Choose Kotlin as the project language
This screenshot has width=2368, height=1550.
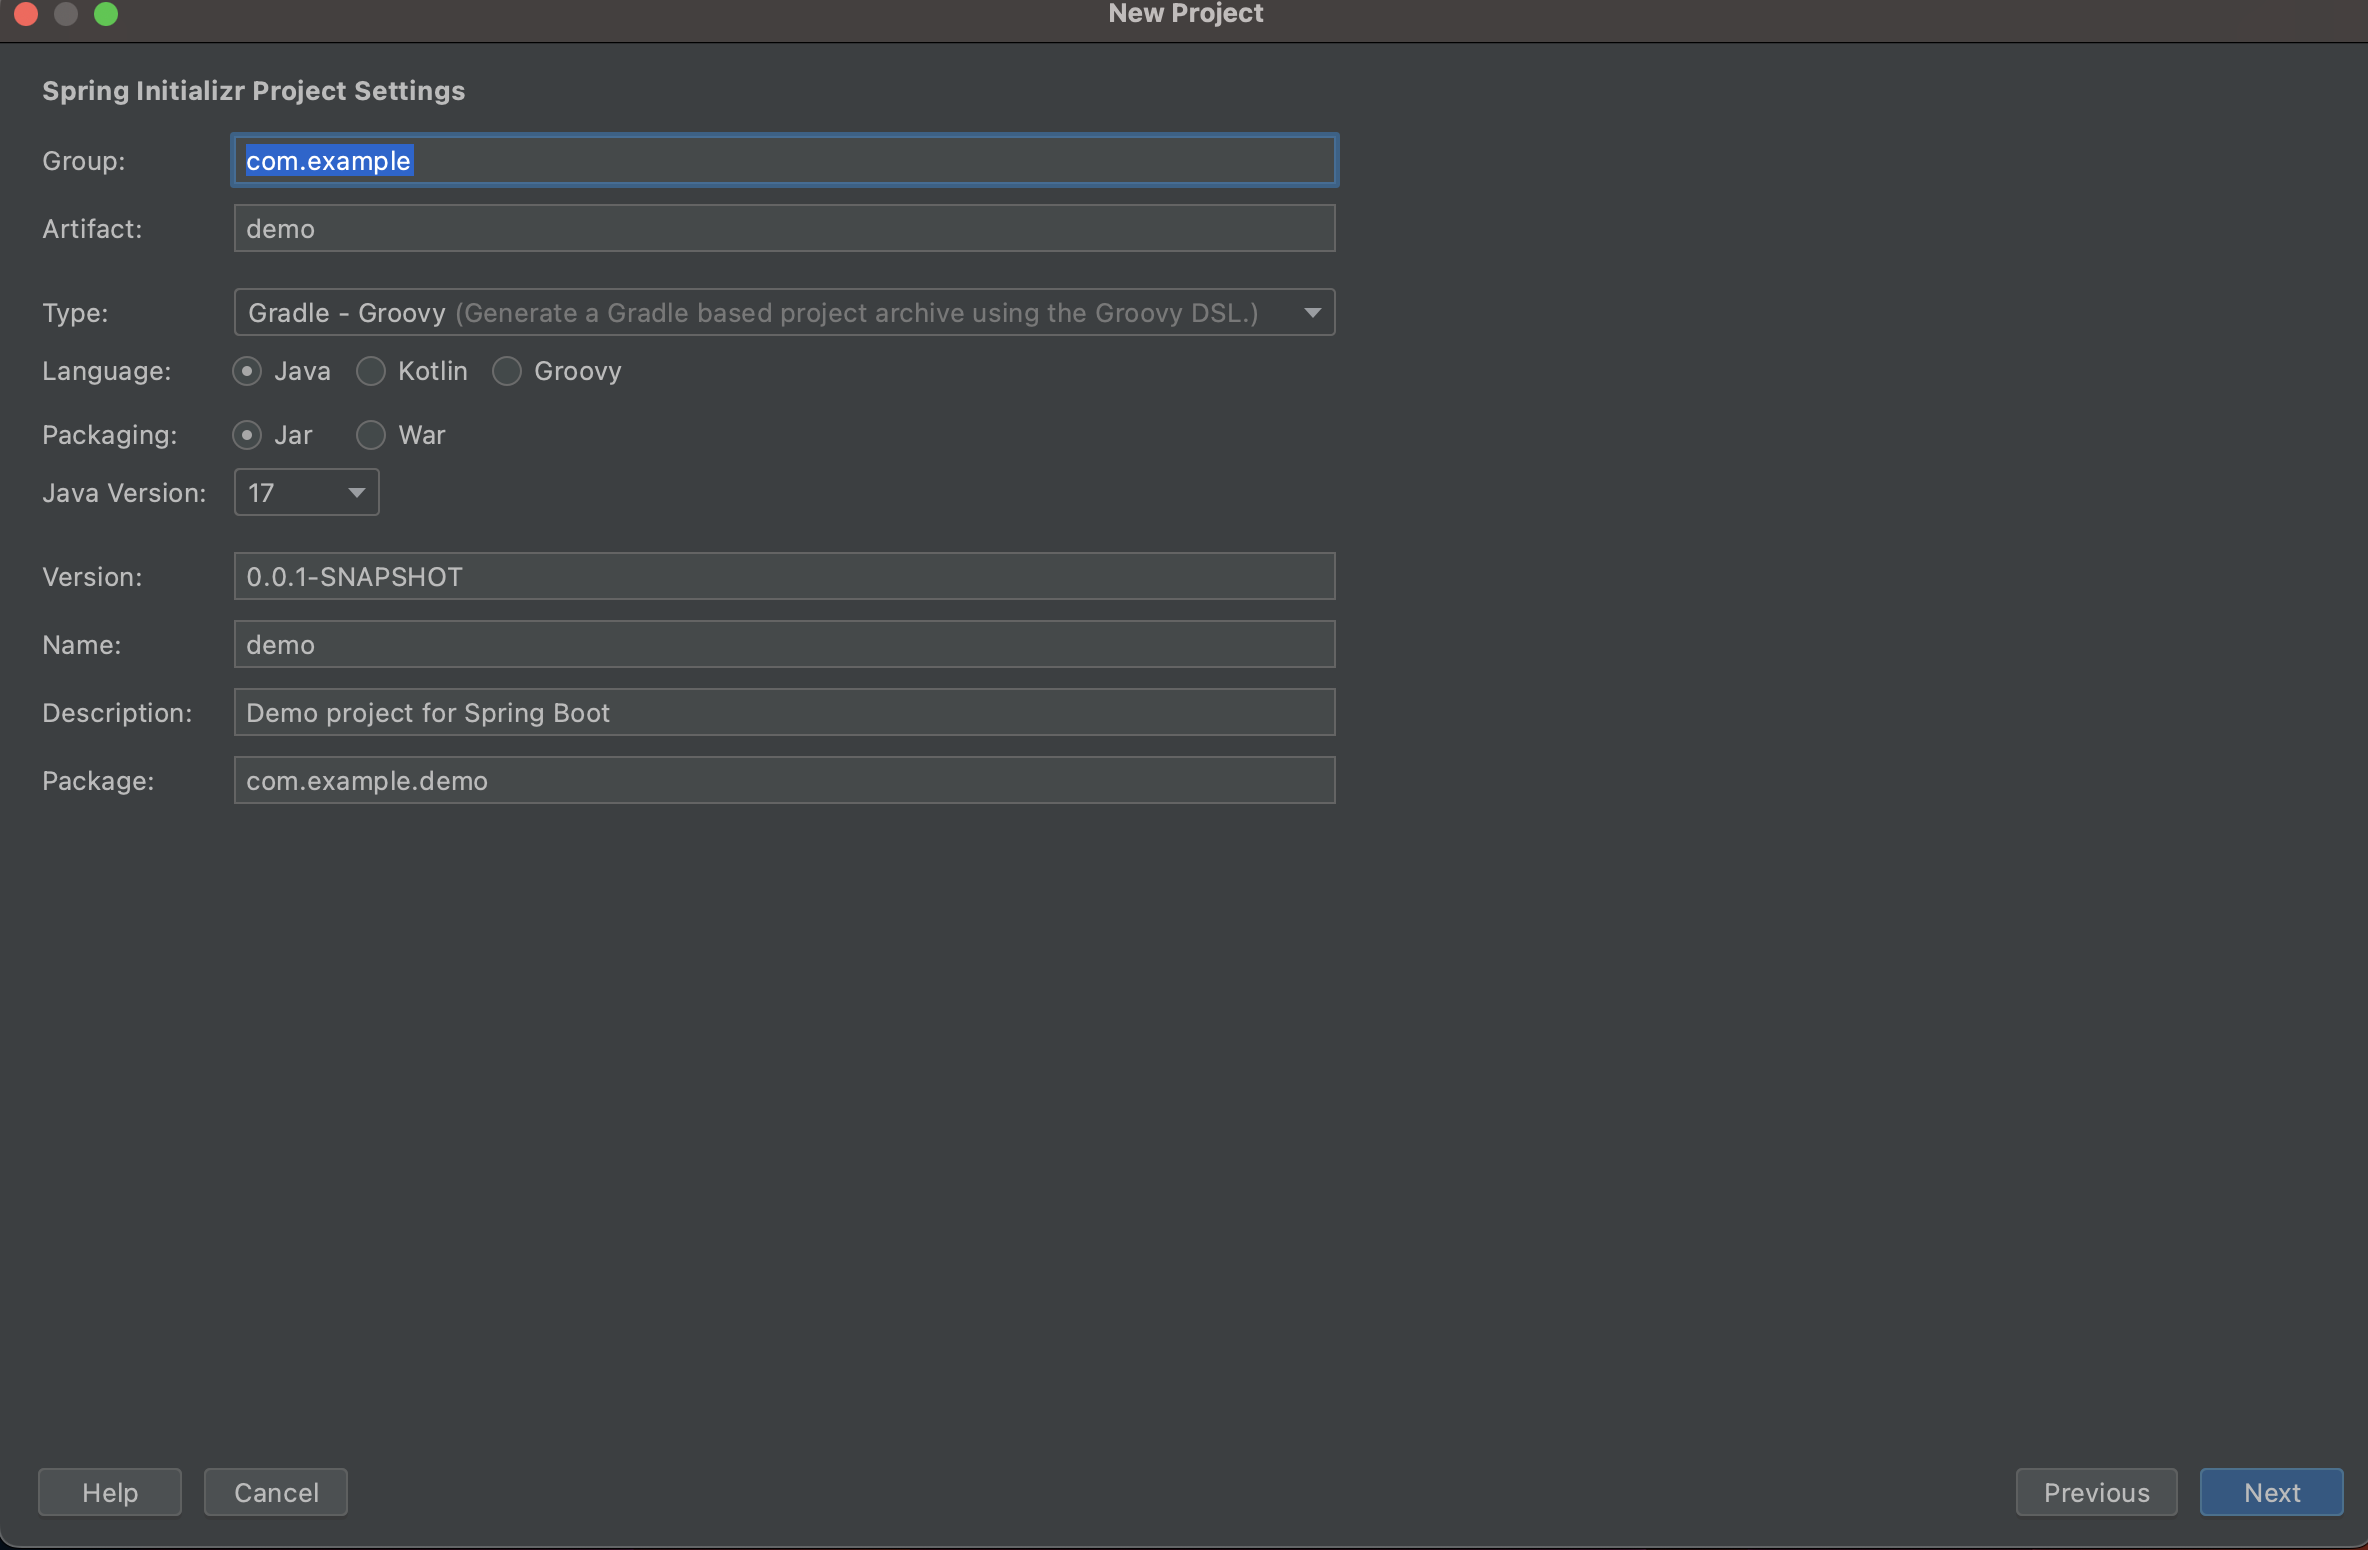tap(371, 371)
